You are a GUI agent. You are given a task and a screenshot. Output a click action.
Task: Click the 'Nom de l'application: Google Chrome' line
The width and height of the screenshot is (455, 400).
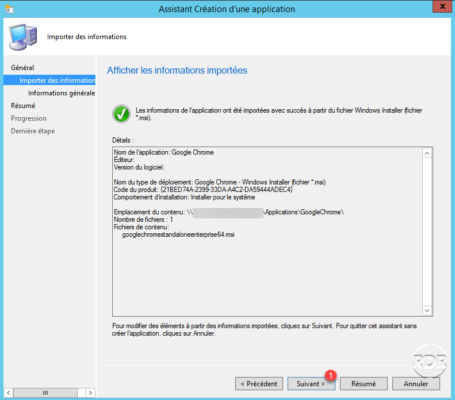[x=164, y=152]
